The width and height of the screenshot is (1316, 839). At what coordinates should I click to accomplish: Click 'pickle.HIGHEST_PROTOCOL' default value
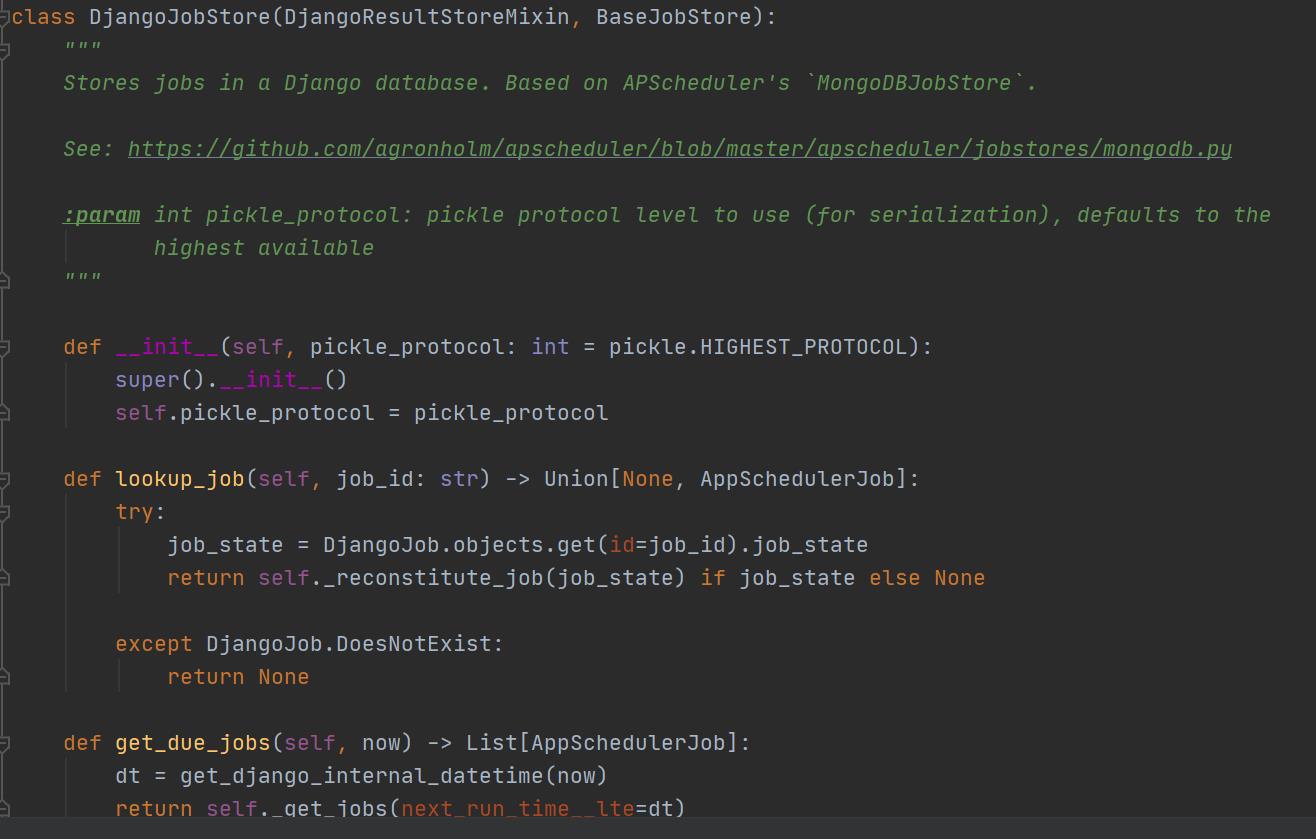point(758,347)
